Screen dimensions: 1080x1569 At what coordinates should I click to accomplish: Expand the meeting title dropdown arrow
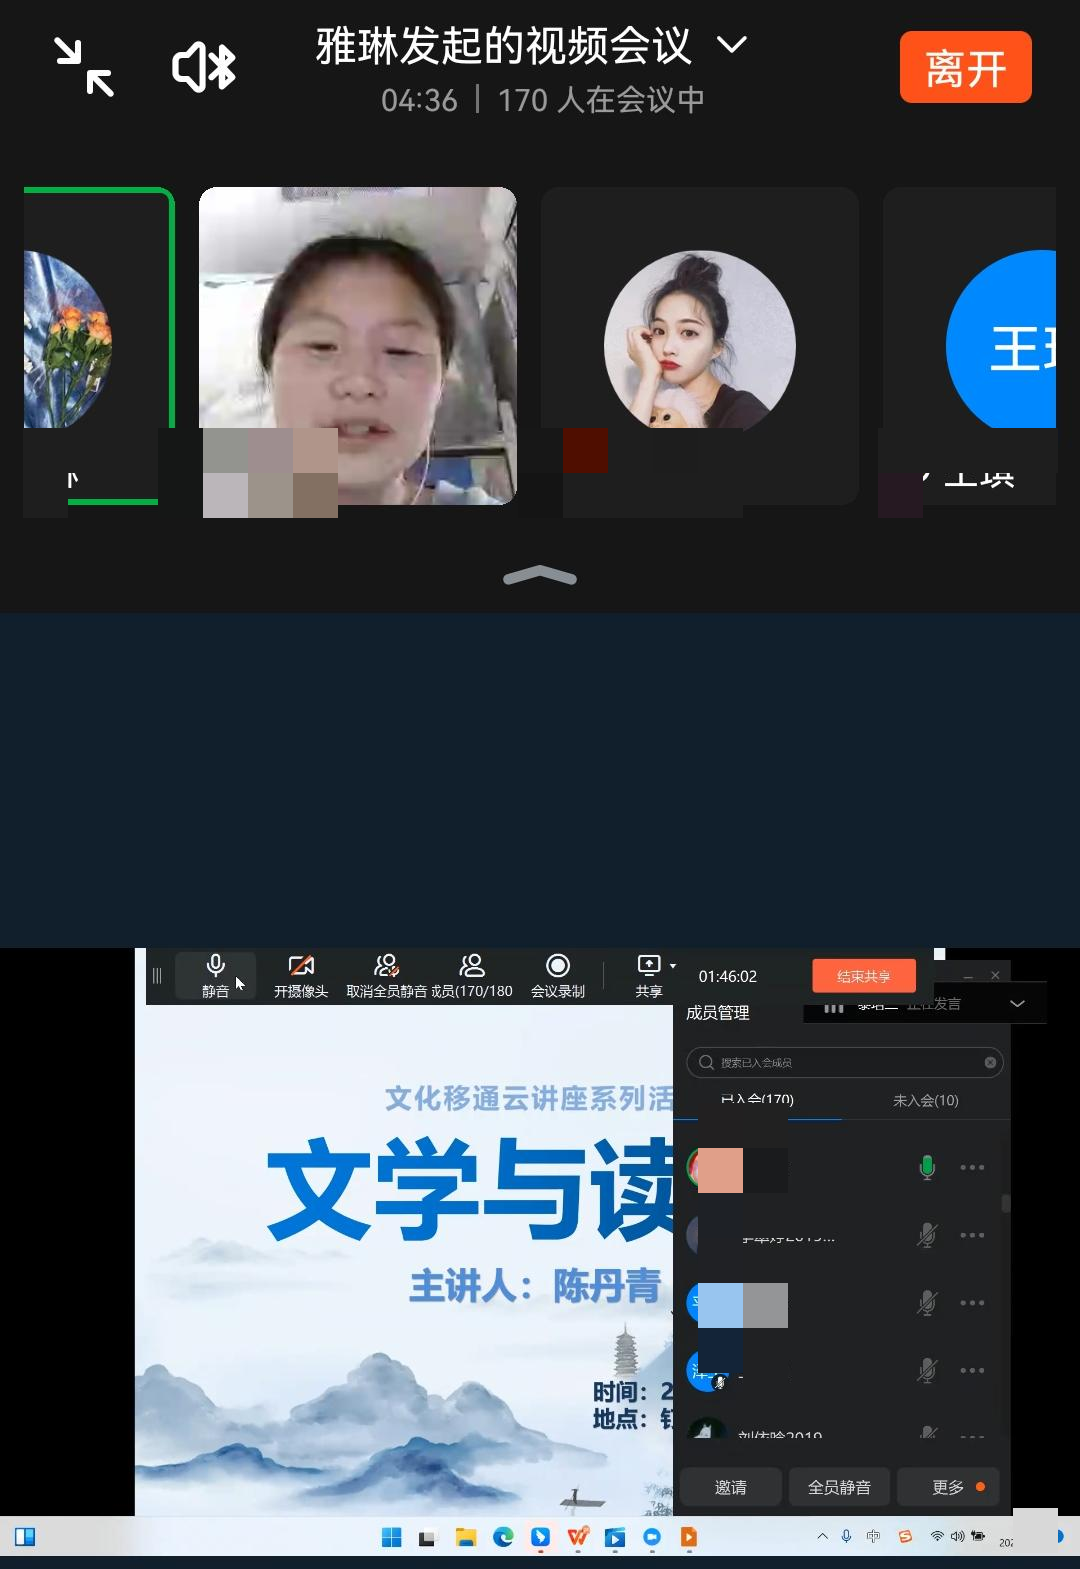pos(732,45)
